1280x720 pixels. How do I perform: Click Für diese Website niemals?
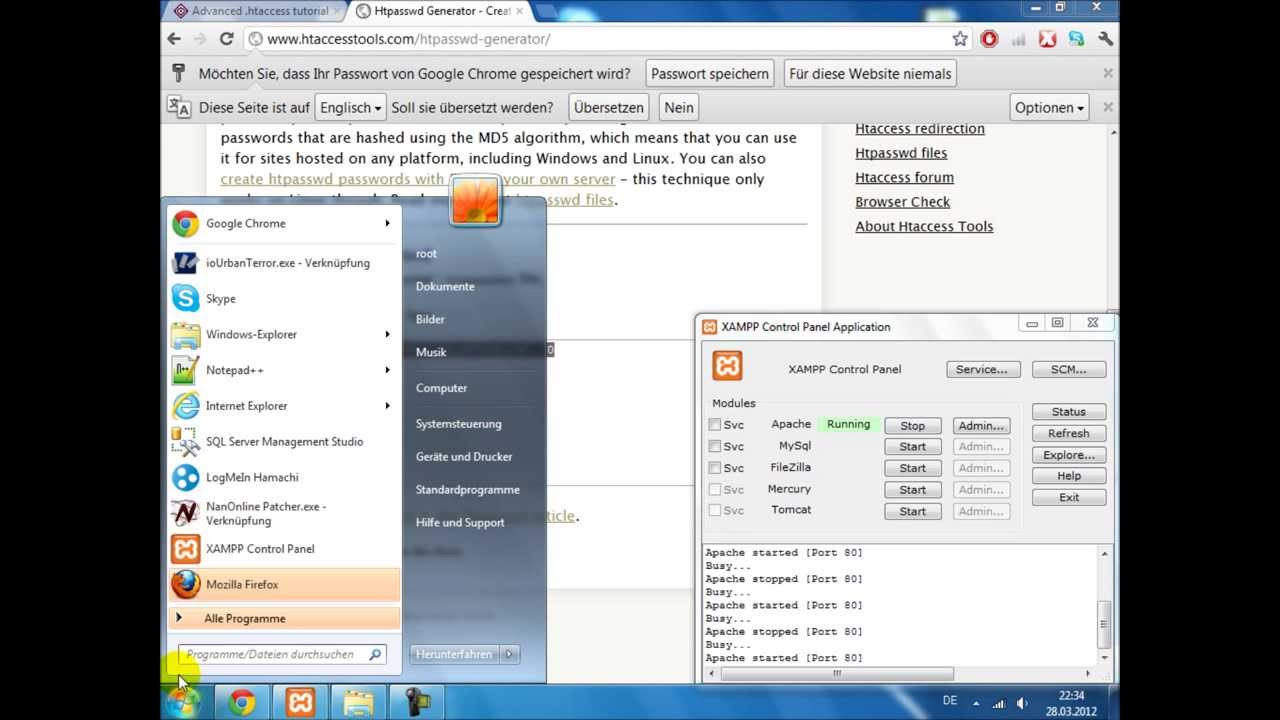coord(870,73)
